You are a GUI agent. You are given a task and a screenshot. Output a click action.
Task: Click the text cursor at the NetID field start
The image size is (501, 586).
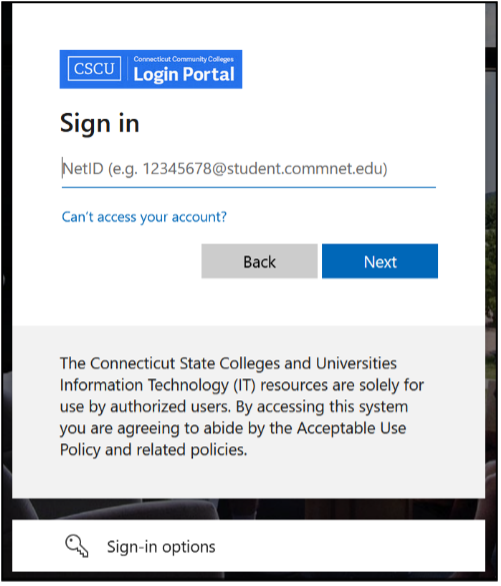62,168
